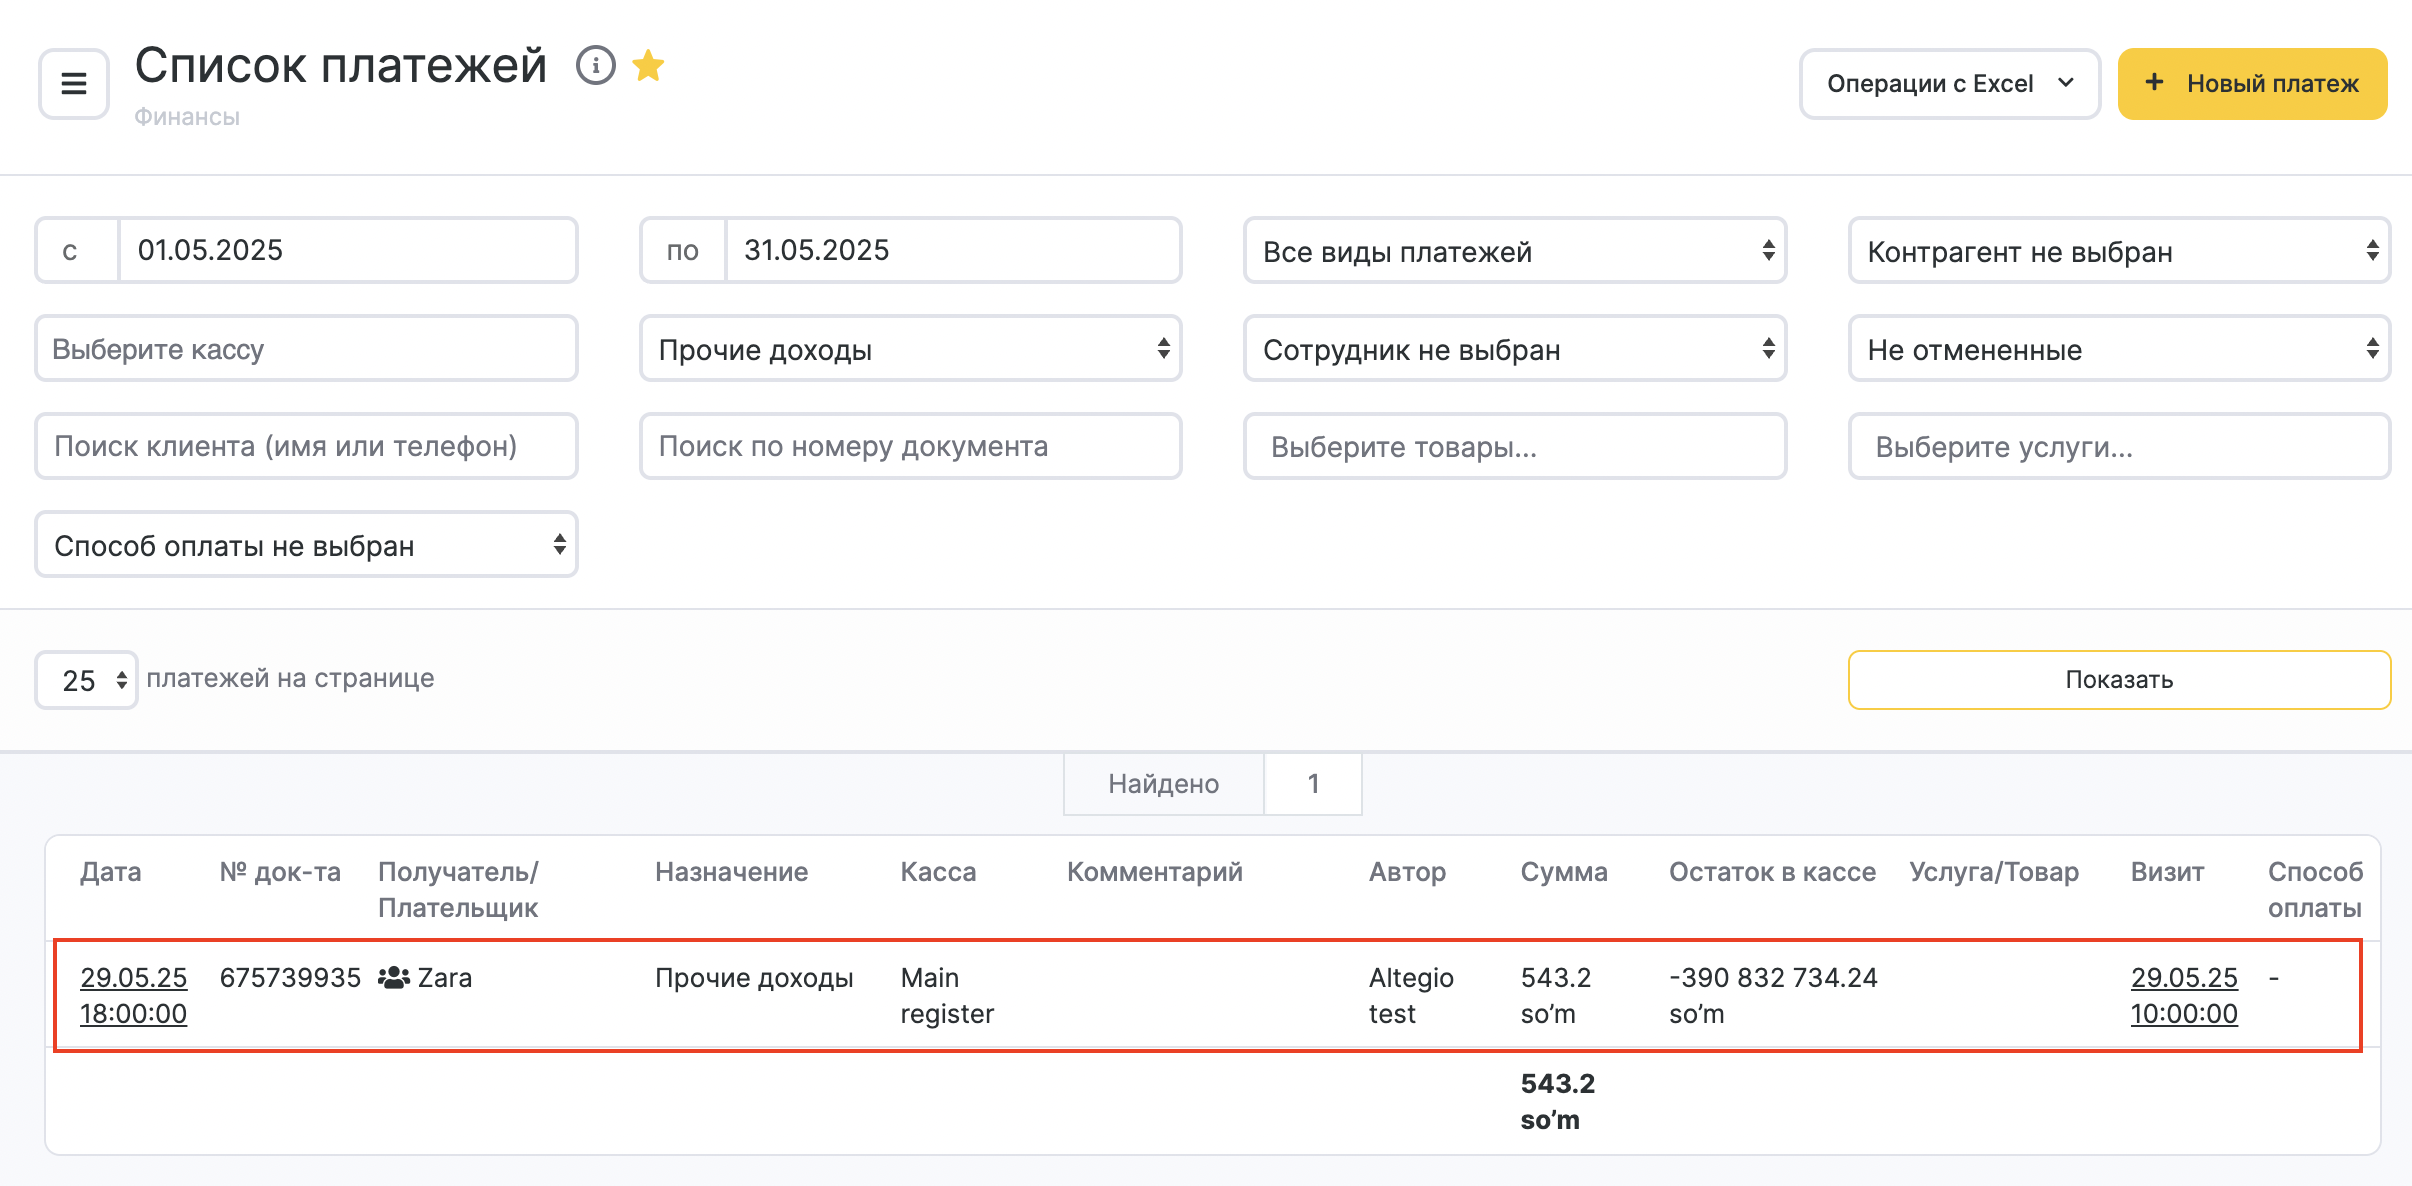Screen dimensions: 2412x1186
Task: Open payment date link 29.05.25 18:00:00
Action: (x=133, y=995)
